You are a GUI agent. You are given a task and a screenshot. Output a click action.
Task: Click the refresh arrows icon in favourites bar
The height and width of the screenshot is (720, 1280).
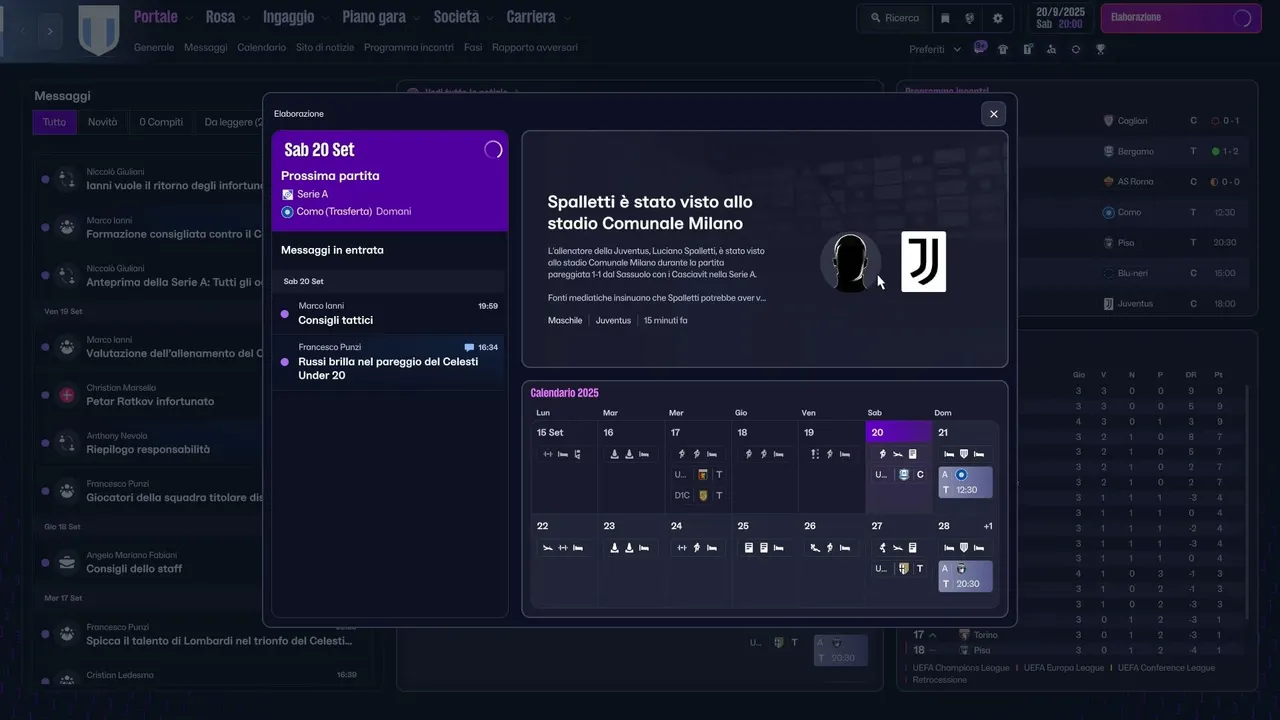[x=1076, y=49]
